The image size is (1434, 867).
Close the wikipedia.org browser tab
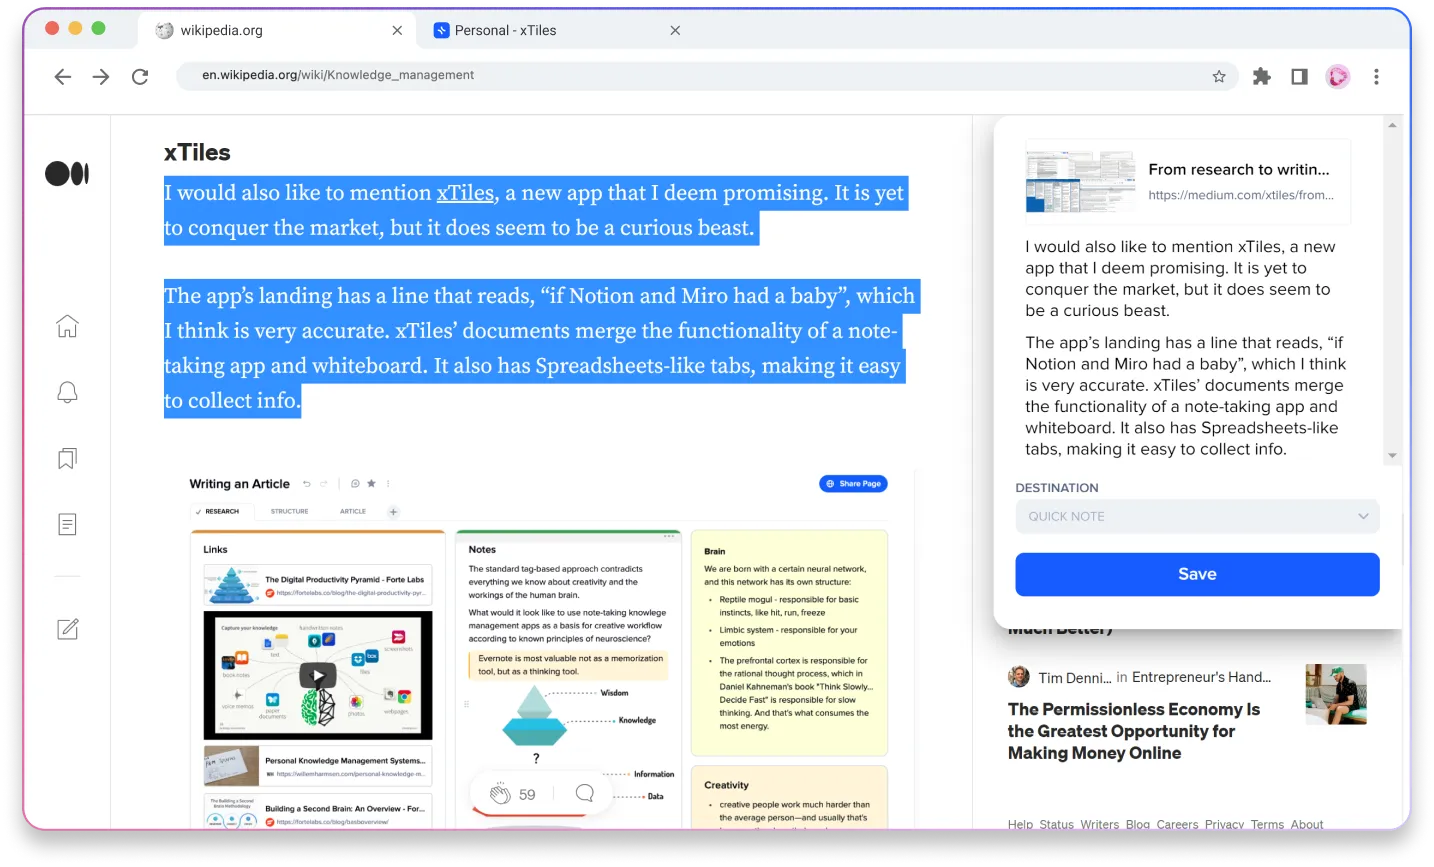[x=397, y=31]
